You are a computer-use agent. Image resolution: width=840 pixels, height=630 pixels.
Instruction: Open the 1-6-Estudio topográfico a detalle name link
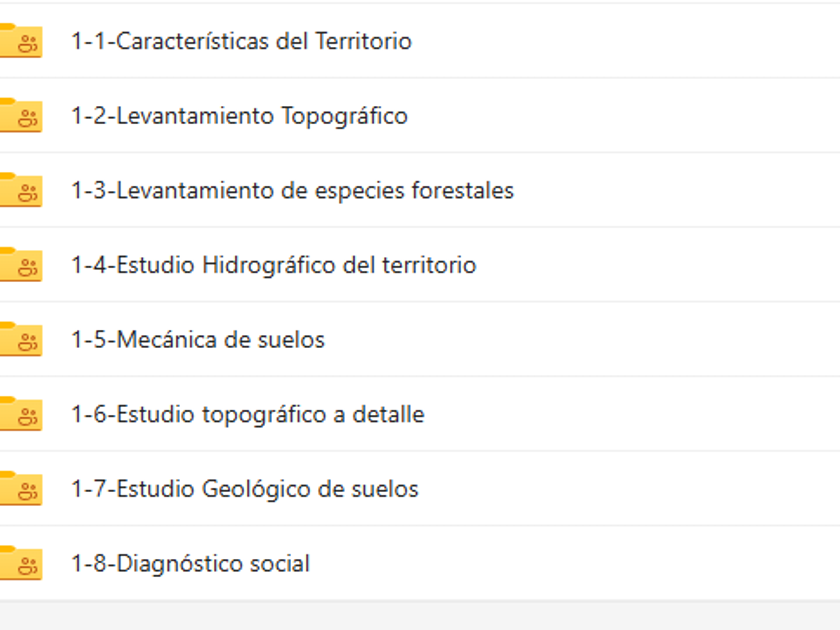247,414
